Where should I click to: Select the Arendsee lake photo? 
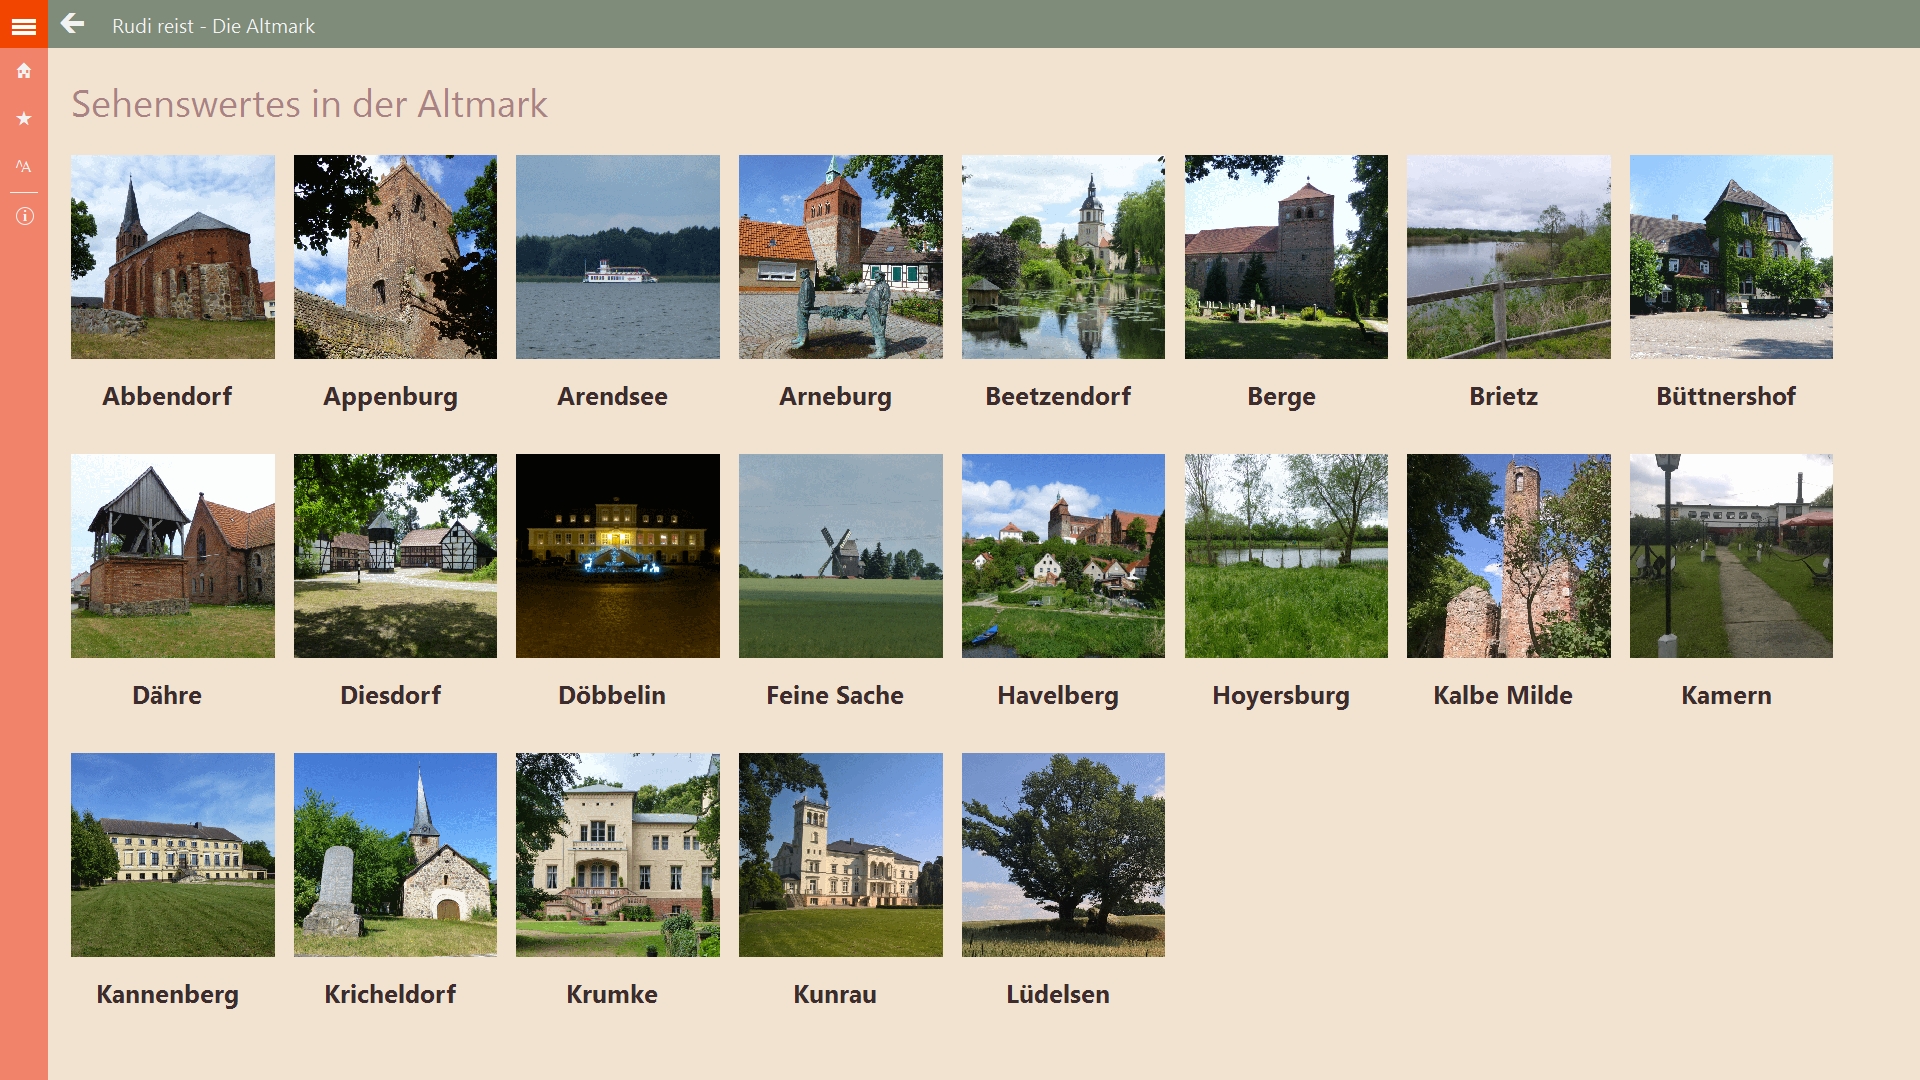(x=617, y=257)
